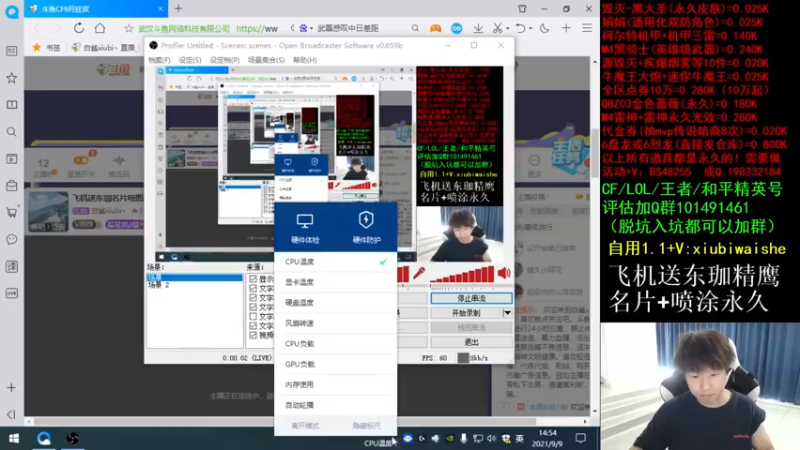The width and height of the screenshot is (800, 450).
Task: Select 风扇转速 in the popup menu
Action: (335, 323)
